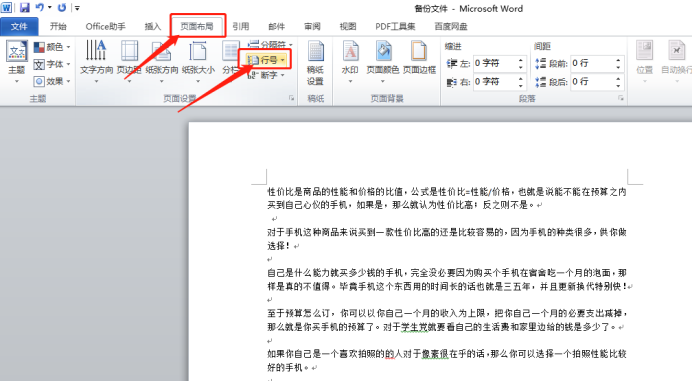Open theme 字体 (Fonts) dropdown
The width and height of the screenshot is (692, 381).
[52, 64]
